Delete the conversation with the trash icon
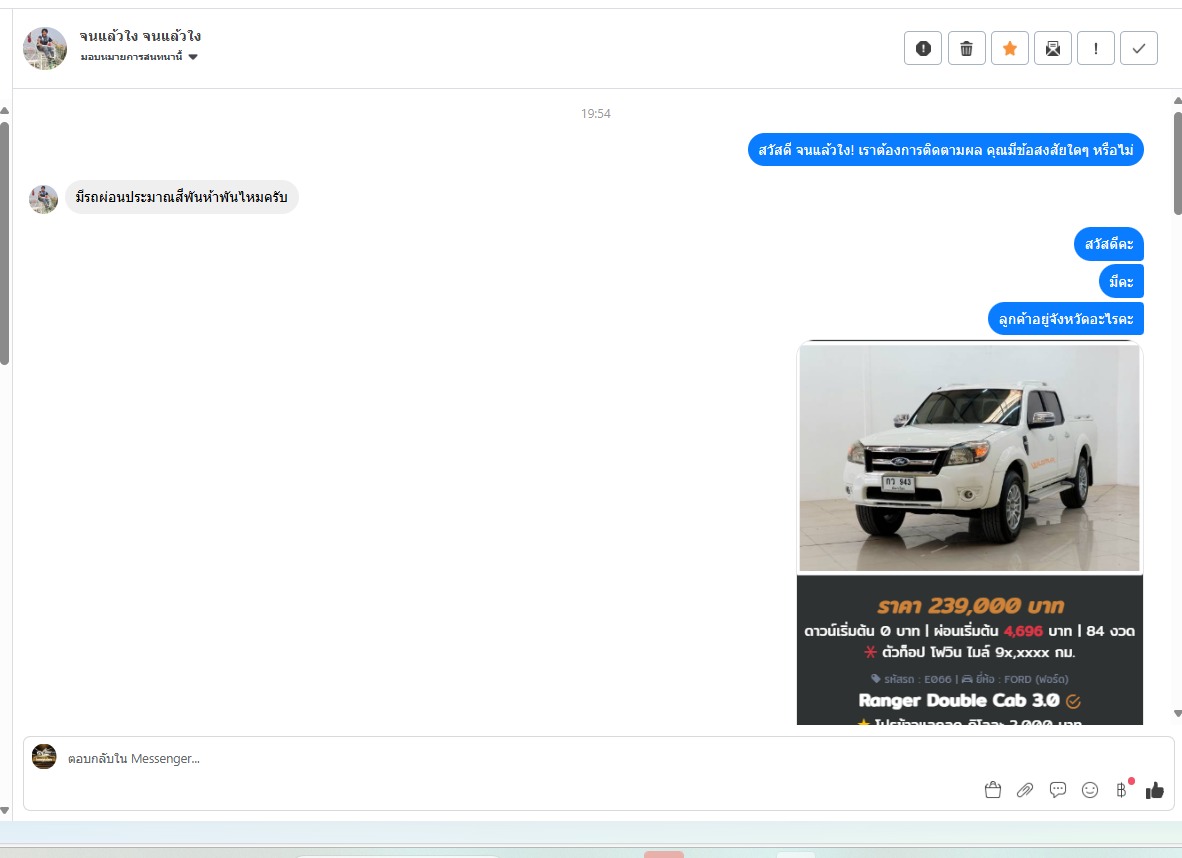1182x858 pixels. pyautogui.click(x=966, y=49)
